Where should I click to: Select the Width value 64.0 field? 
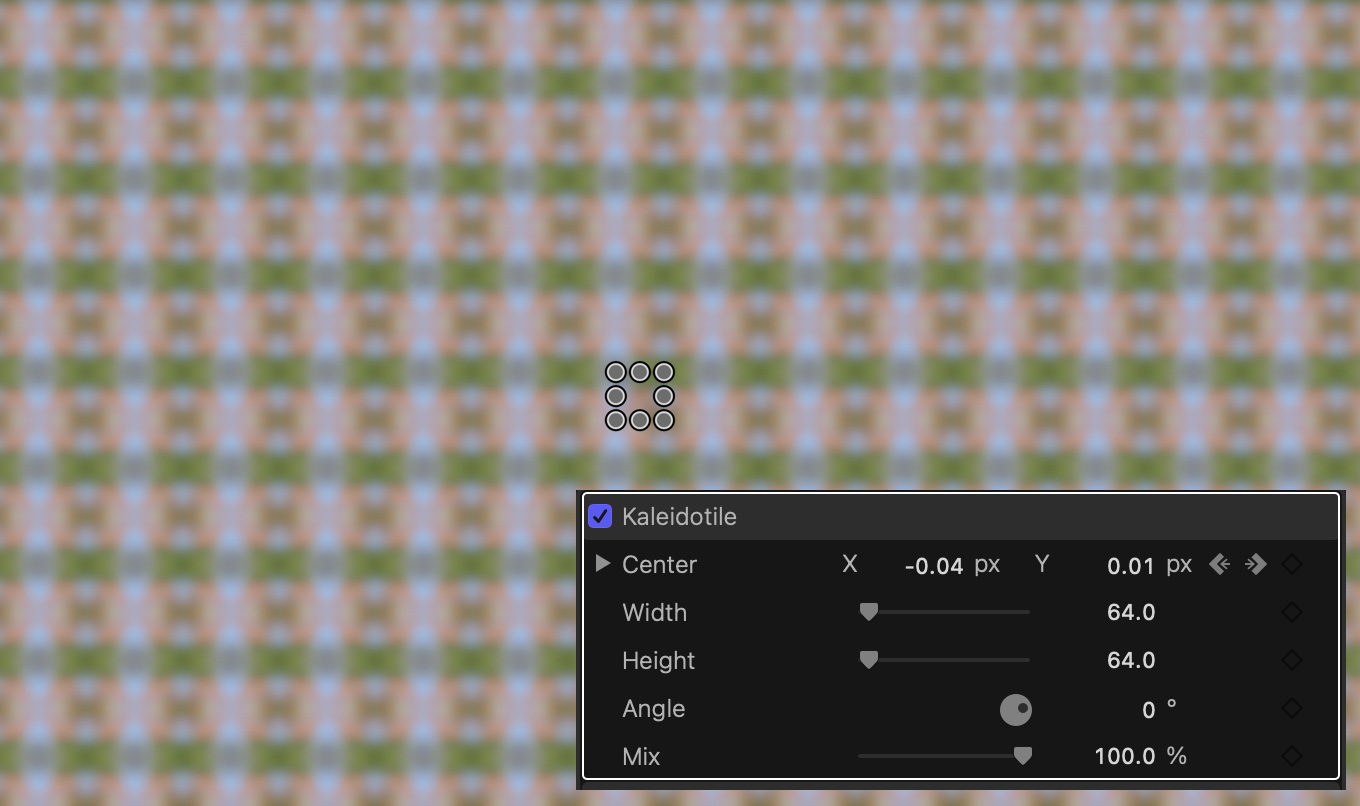pos(1131,612)
